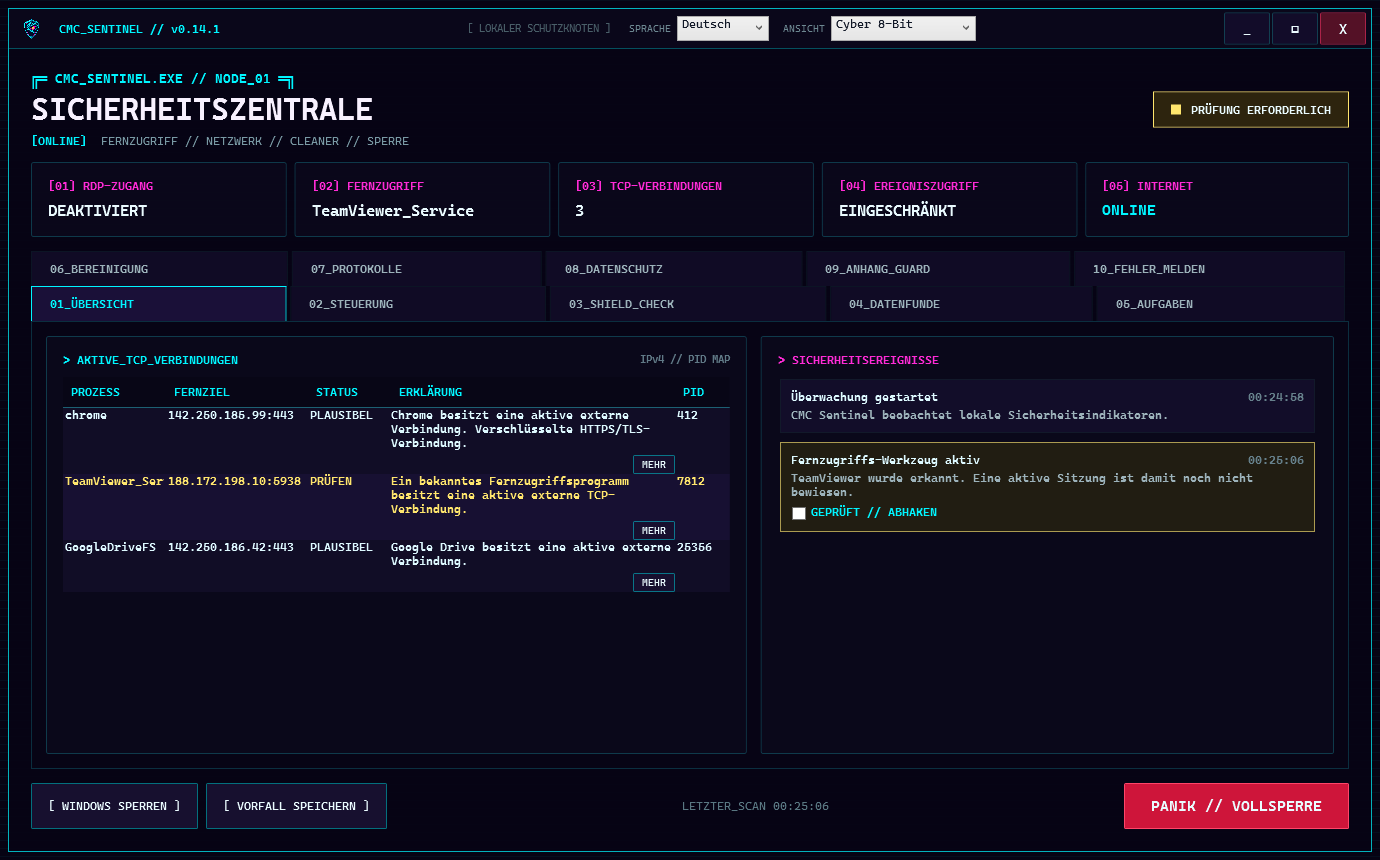Screen dimensions: 1380x860
Task: Click the CMC Sentinel shield logo icon
Action: (32, 29)
